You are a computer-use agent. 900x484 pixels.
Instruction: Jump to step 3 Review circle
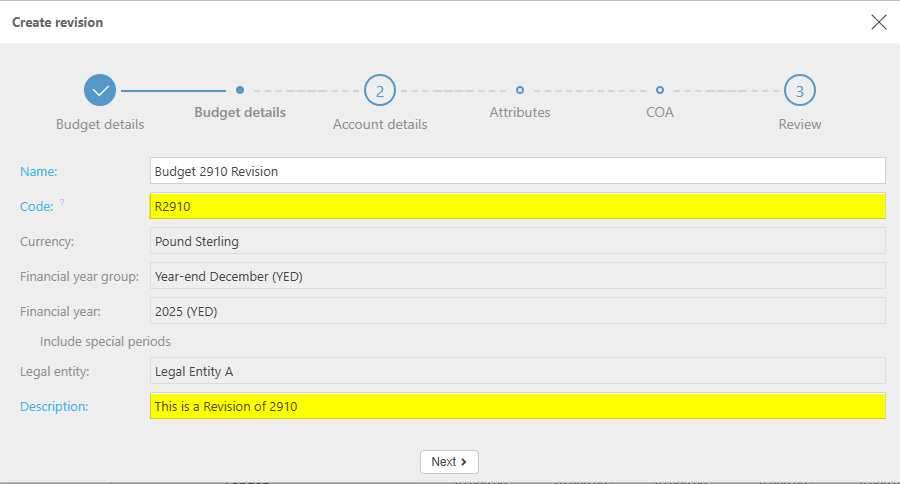799,90
